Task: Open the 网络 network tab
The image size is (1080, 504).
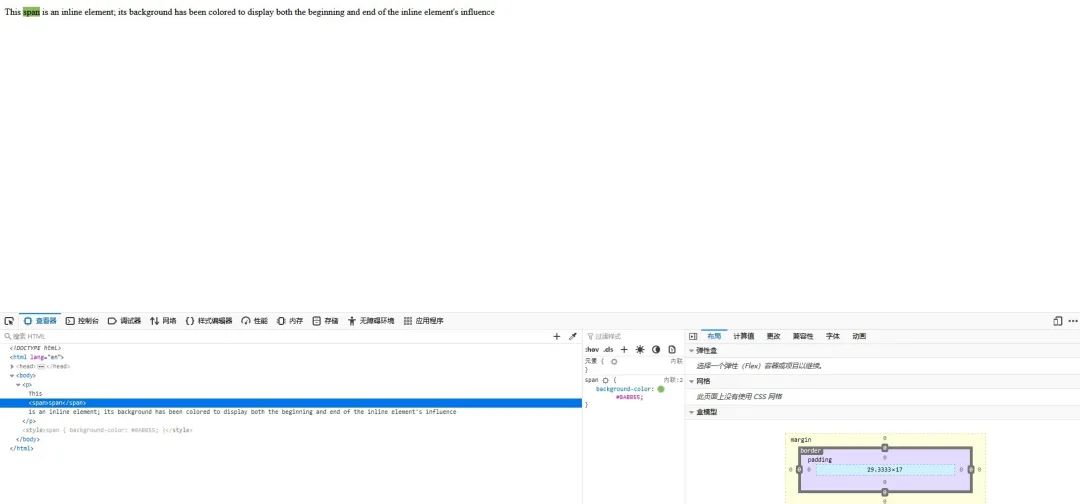Action: (x=163, y=321)
